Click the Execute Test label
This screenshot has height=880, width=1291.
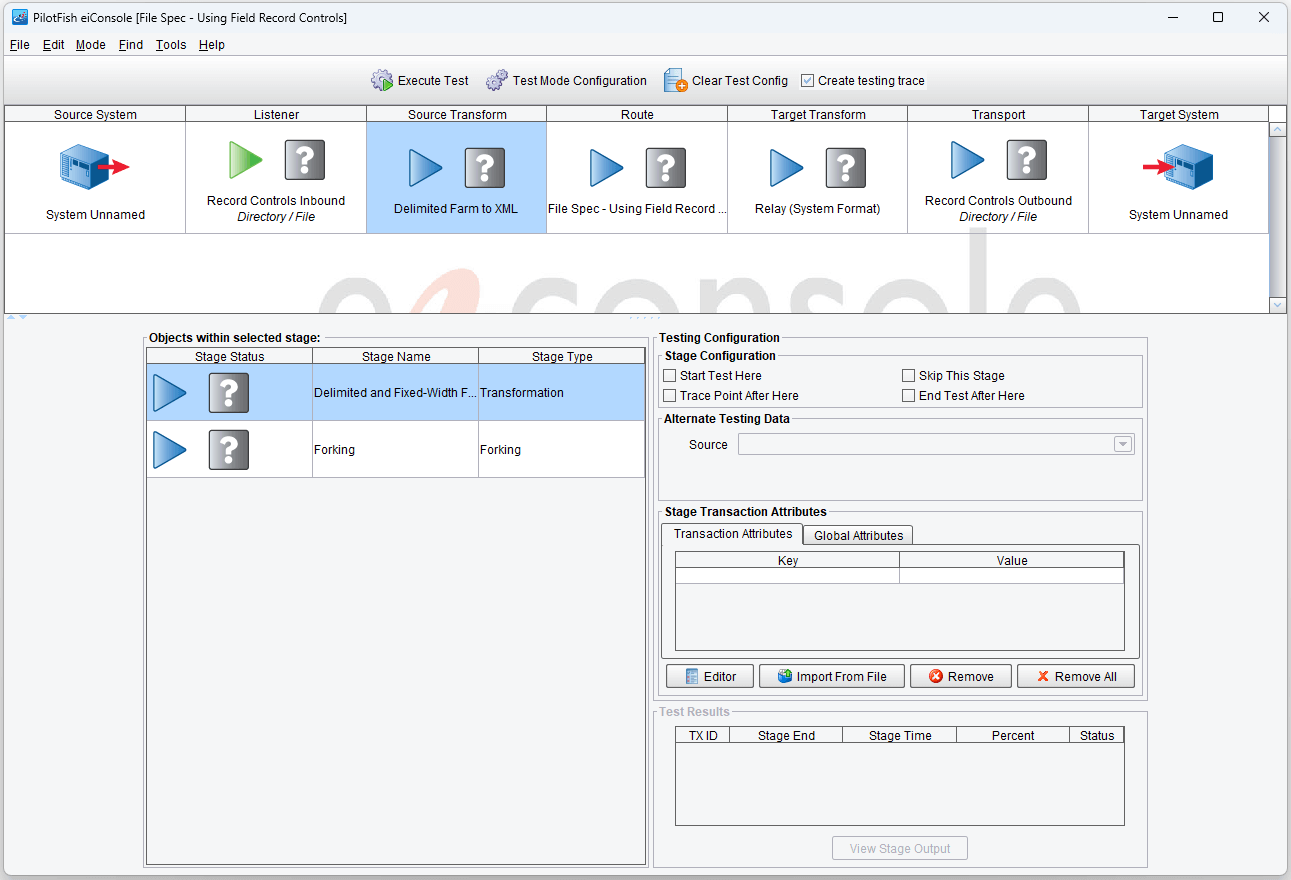(433, 81)
